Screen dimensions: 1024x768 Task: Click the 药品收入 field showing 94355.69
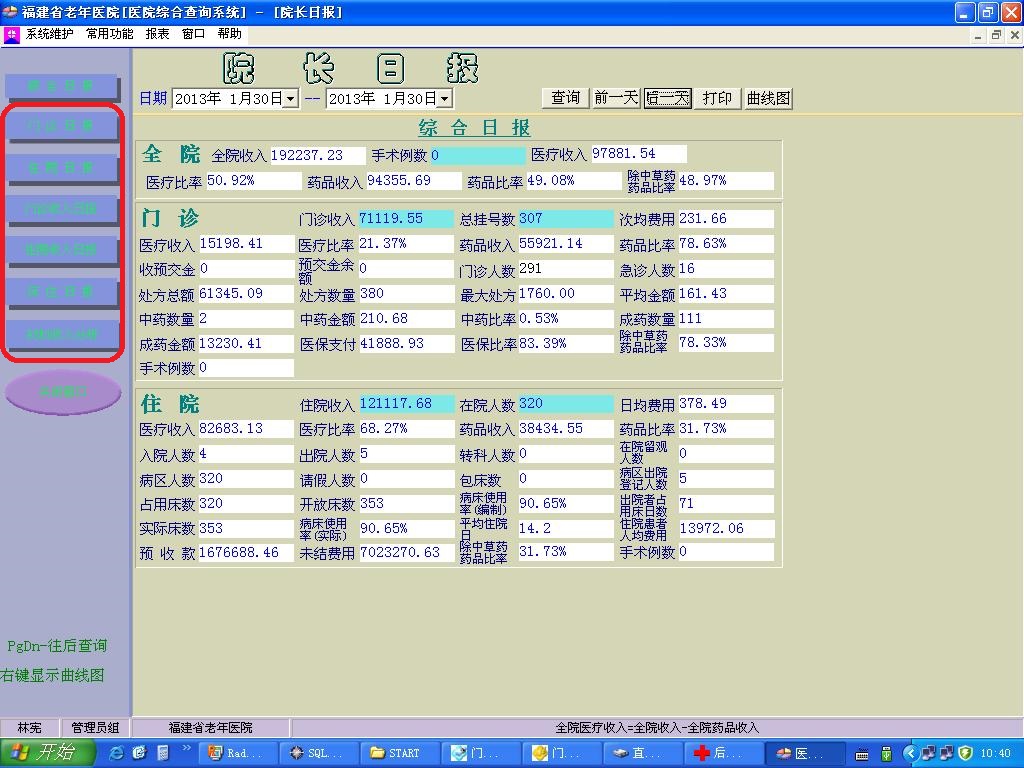[413, 181]
